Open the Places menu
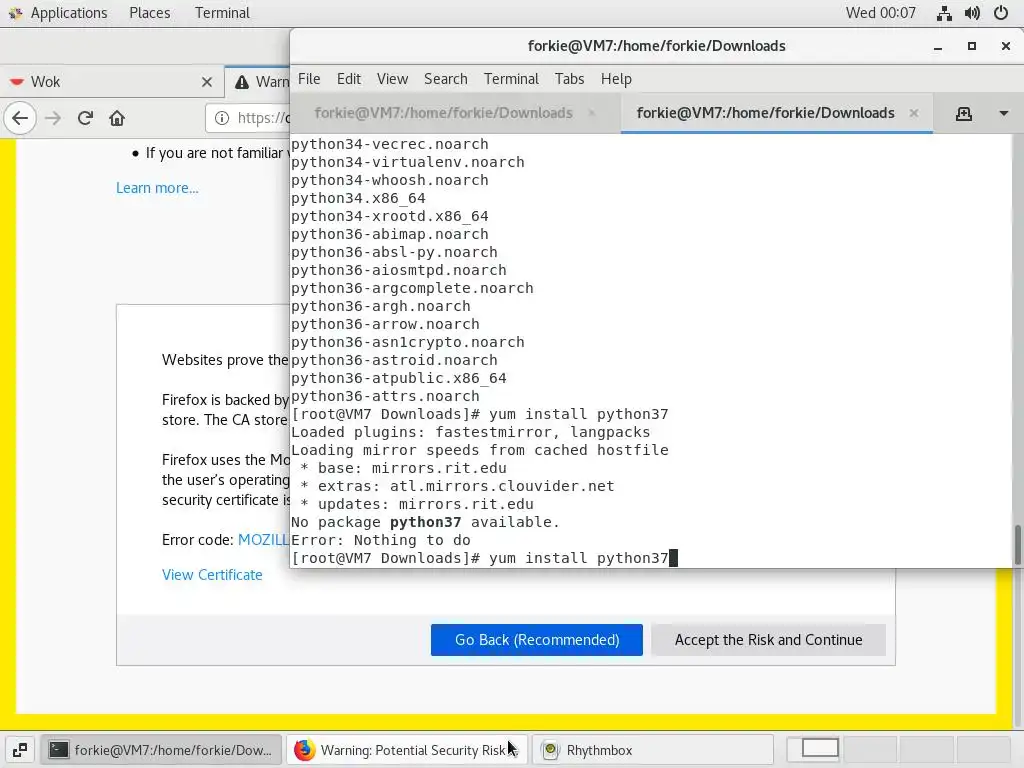Image resolution: width=1024 pixels, height=768 pixels. point(150,12)
